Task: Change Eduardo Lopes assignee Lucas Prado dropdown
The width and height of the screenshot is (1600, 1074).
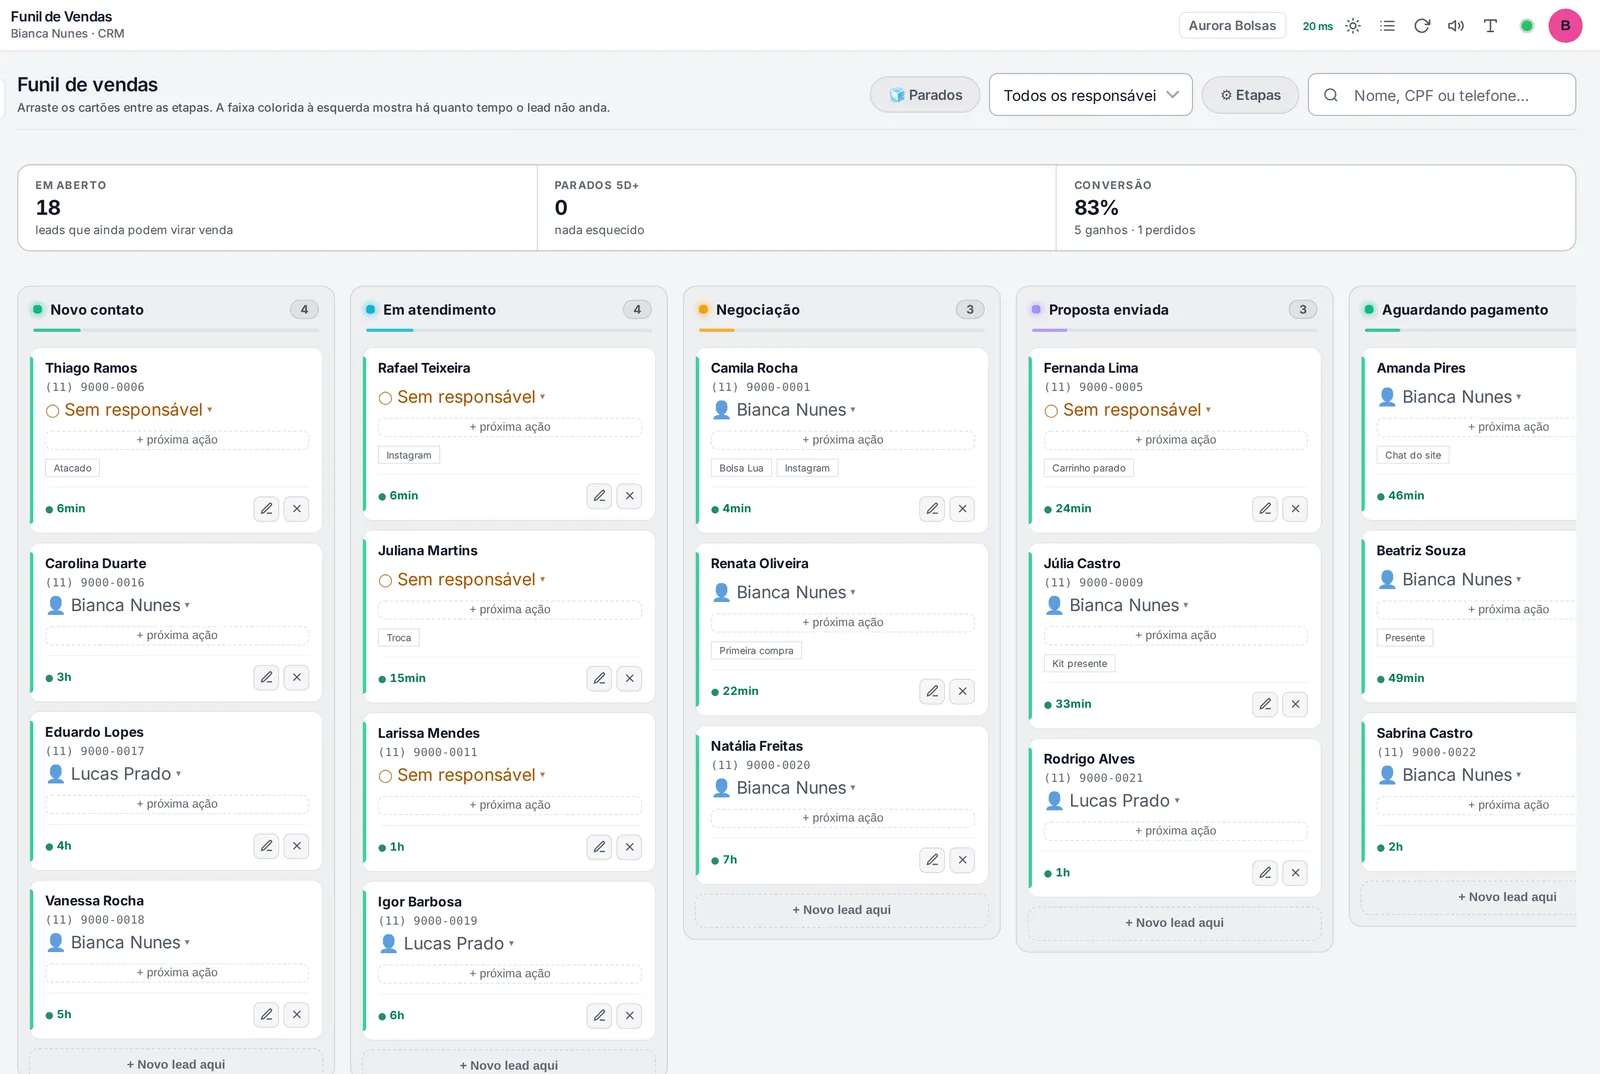Action: coord(115,774)
